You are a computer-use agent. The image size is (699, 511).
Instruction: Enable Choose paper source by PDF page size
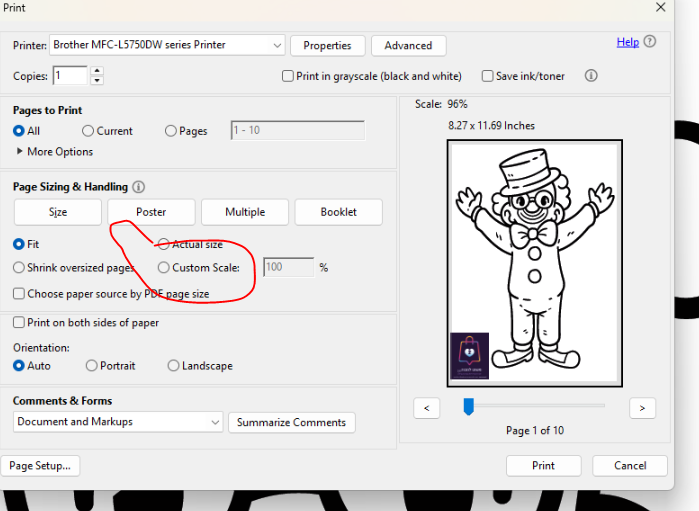(x=19, y=294)
